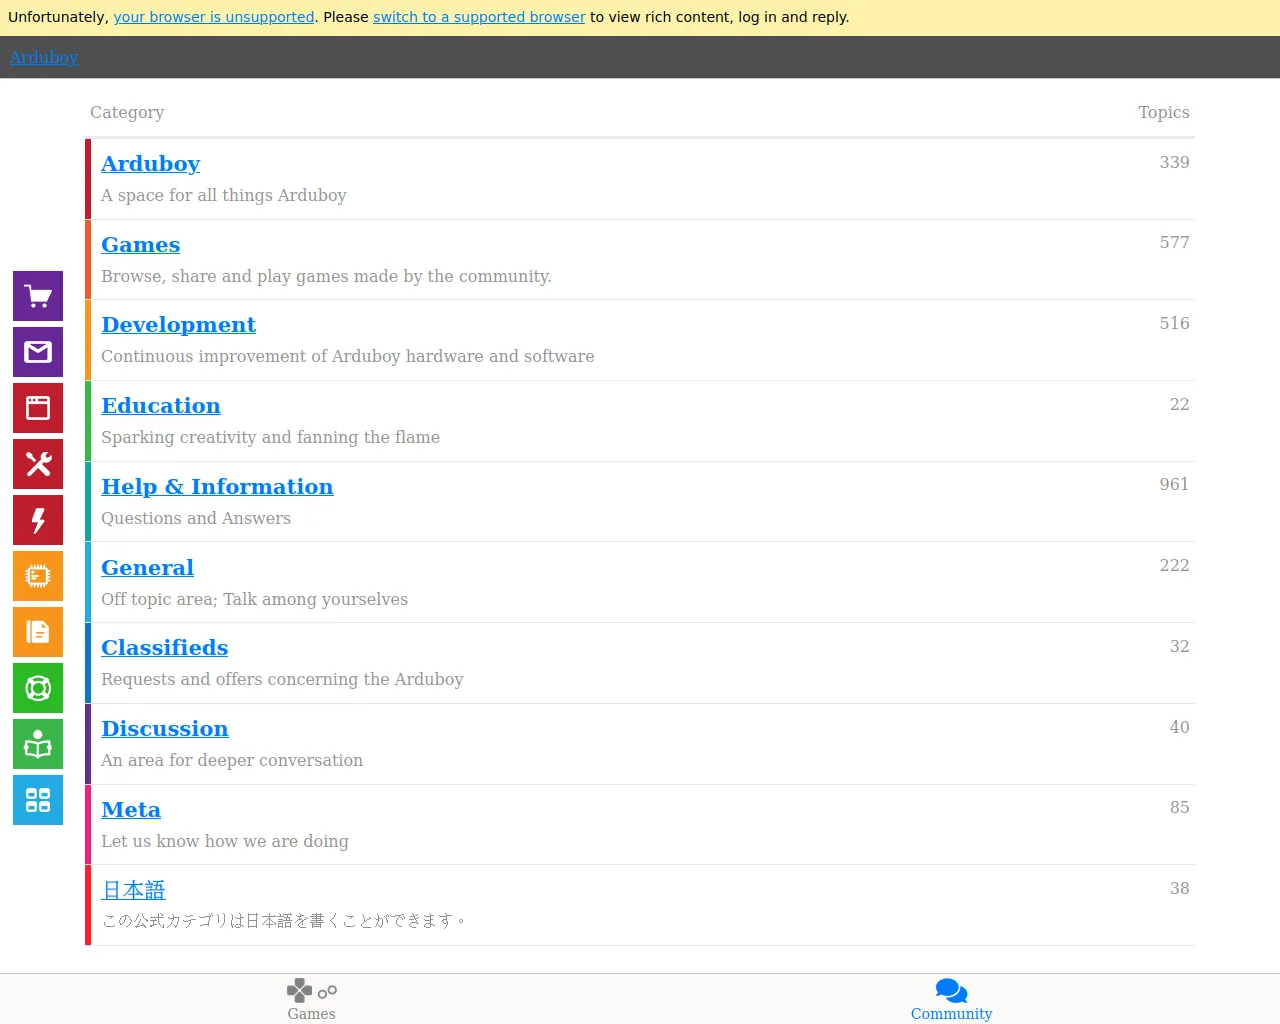The image size is (1280, 1024).
Task: Open the Games category
Action: click(140, 245)
